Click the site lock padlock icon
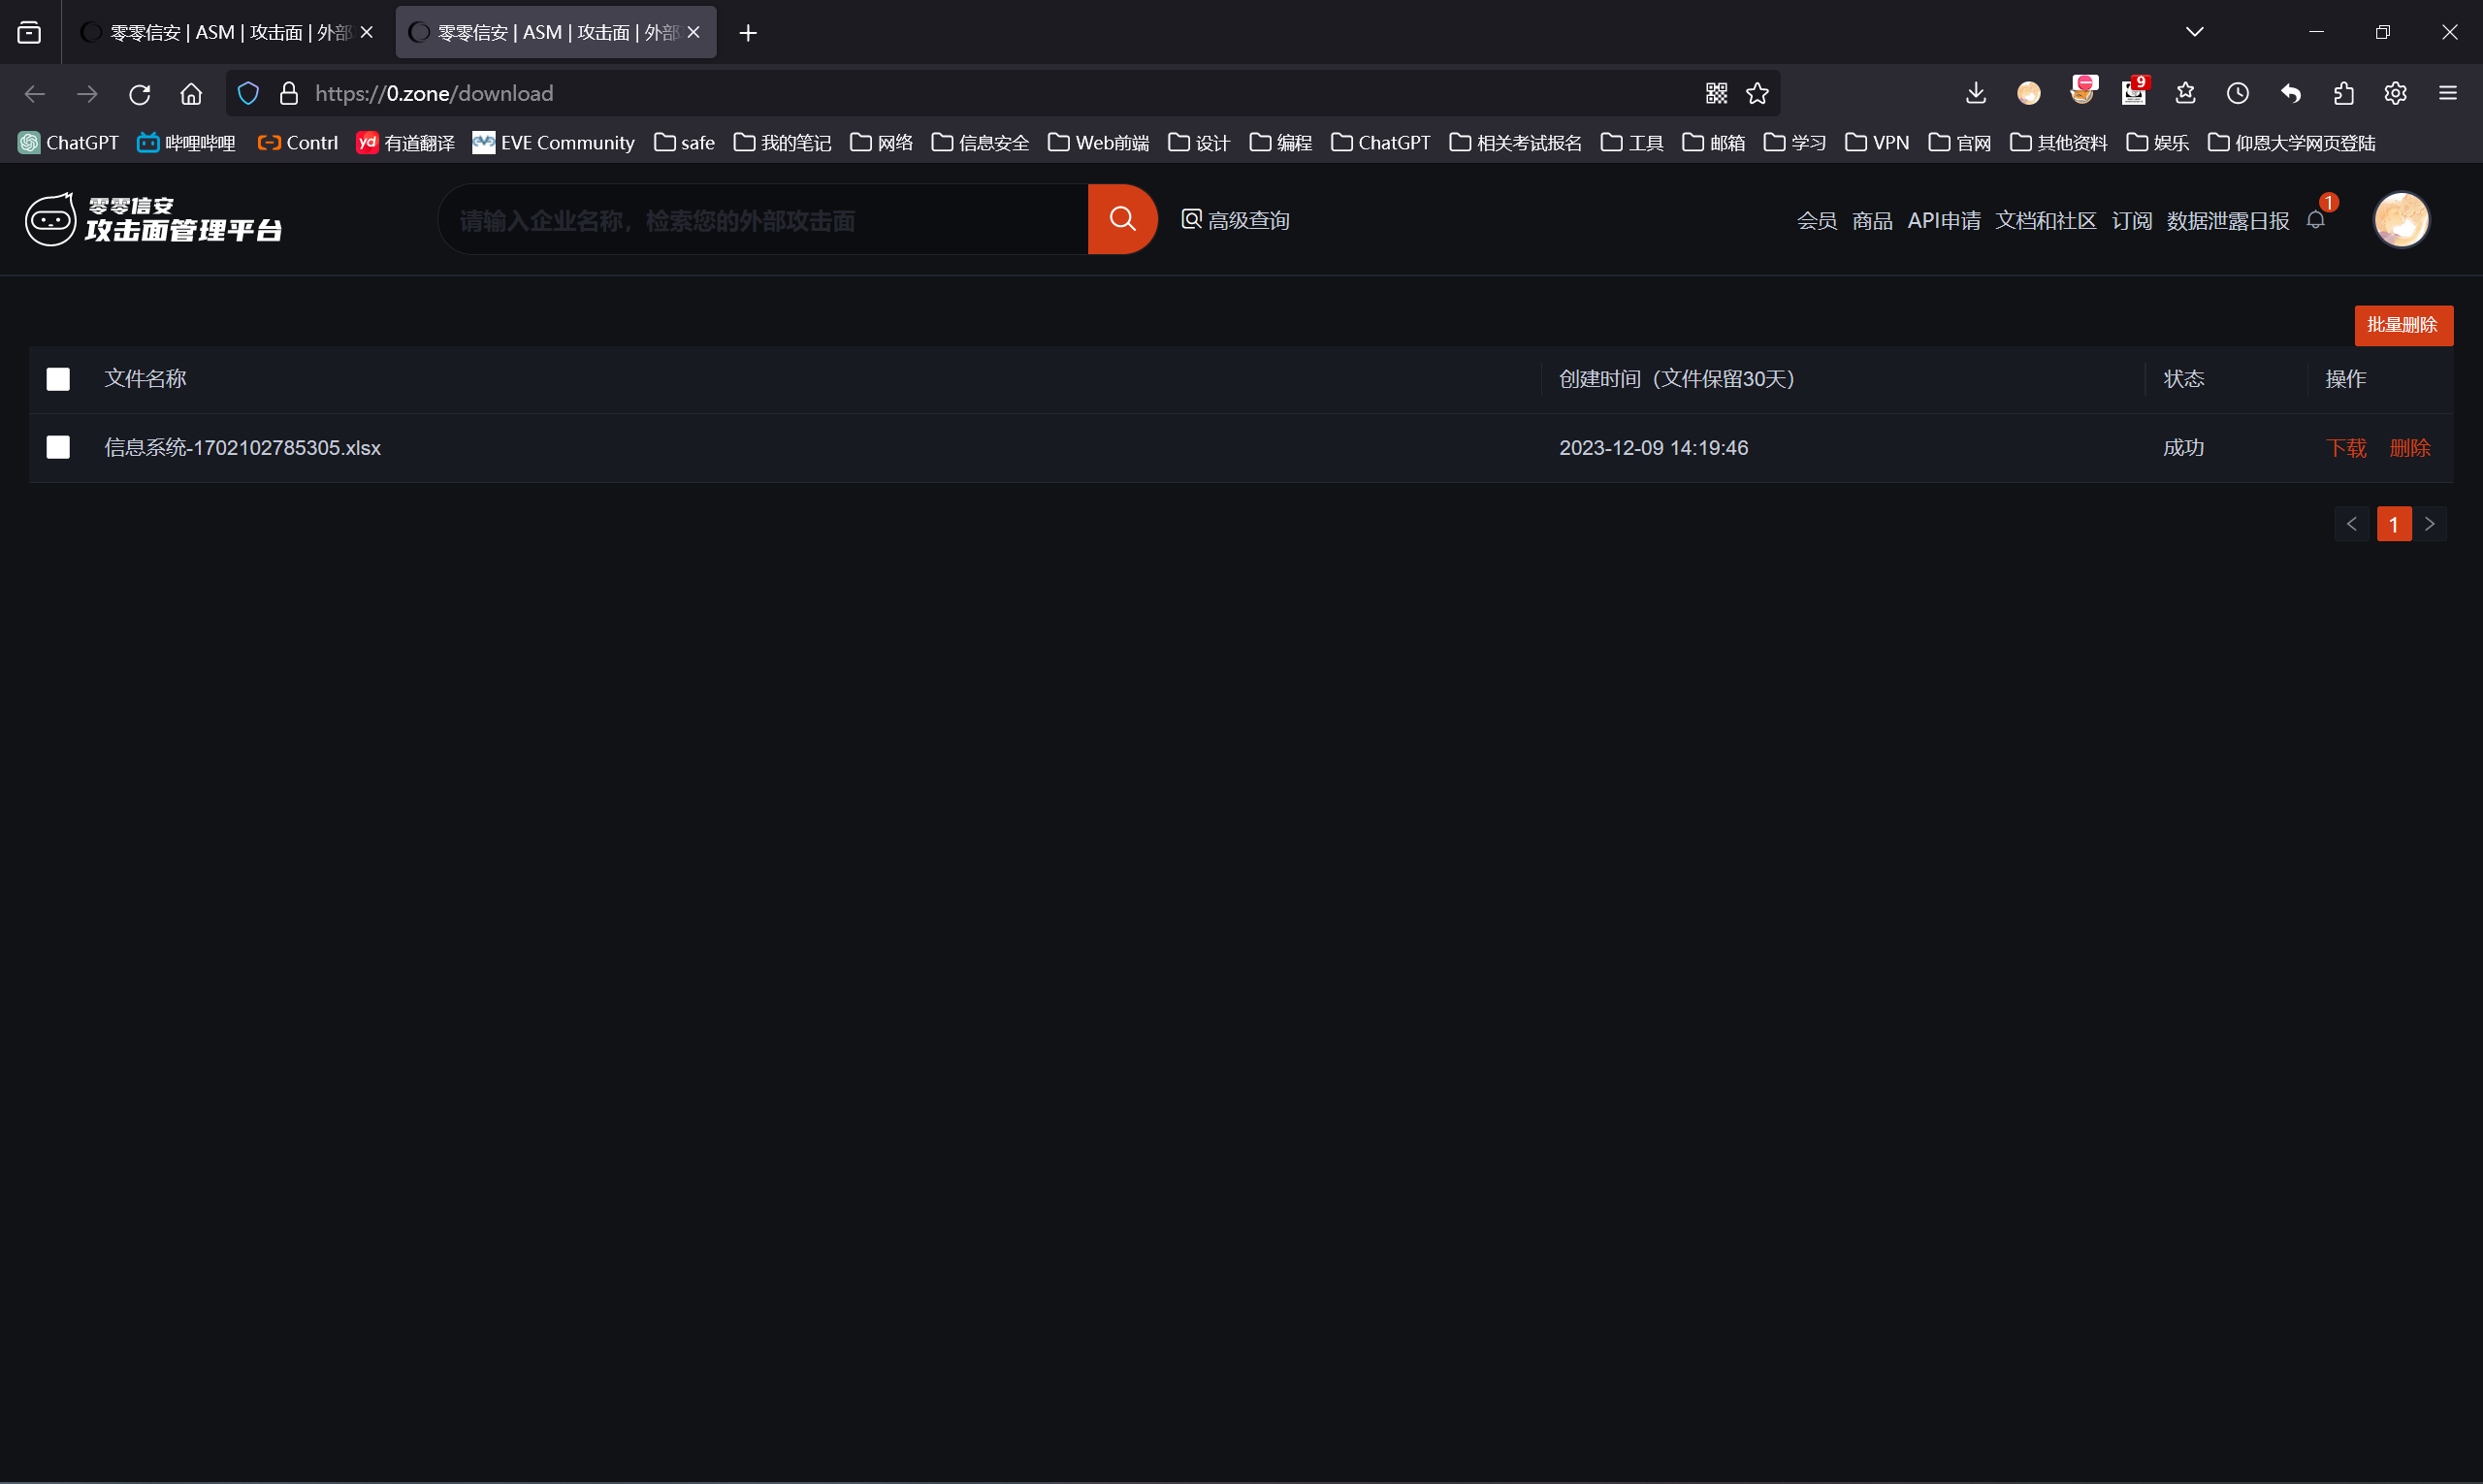 pos(289,94)
